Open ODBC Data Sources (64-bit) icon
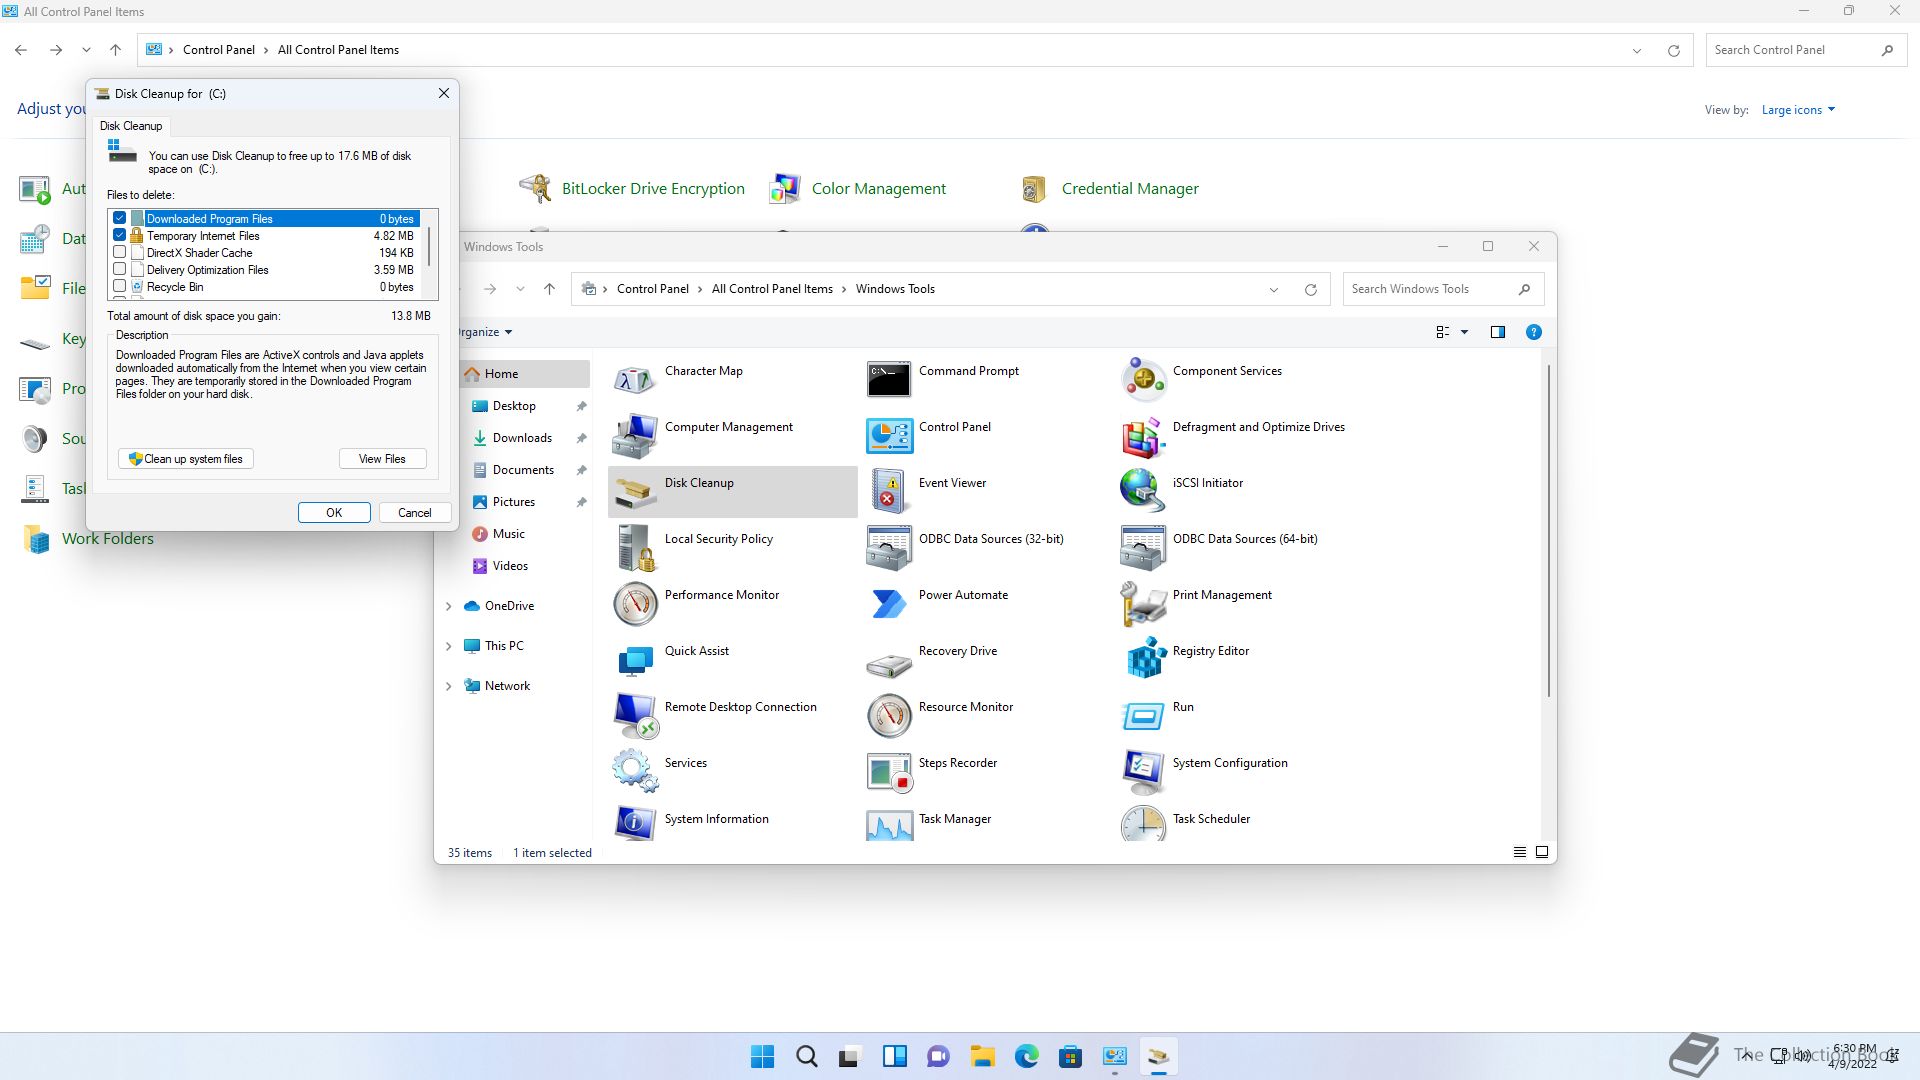This screenshot has height=1080, width=1920. pos(1143,548)
